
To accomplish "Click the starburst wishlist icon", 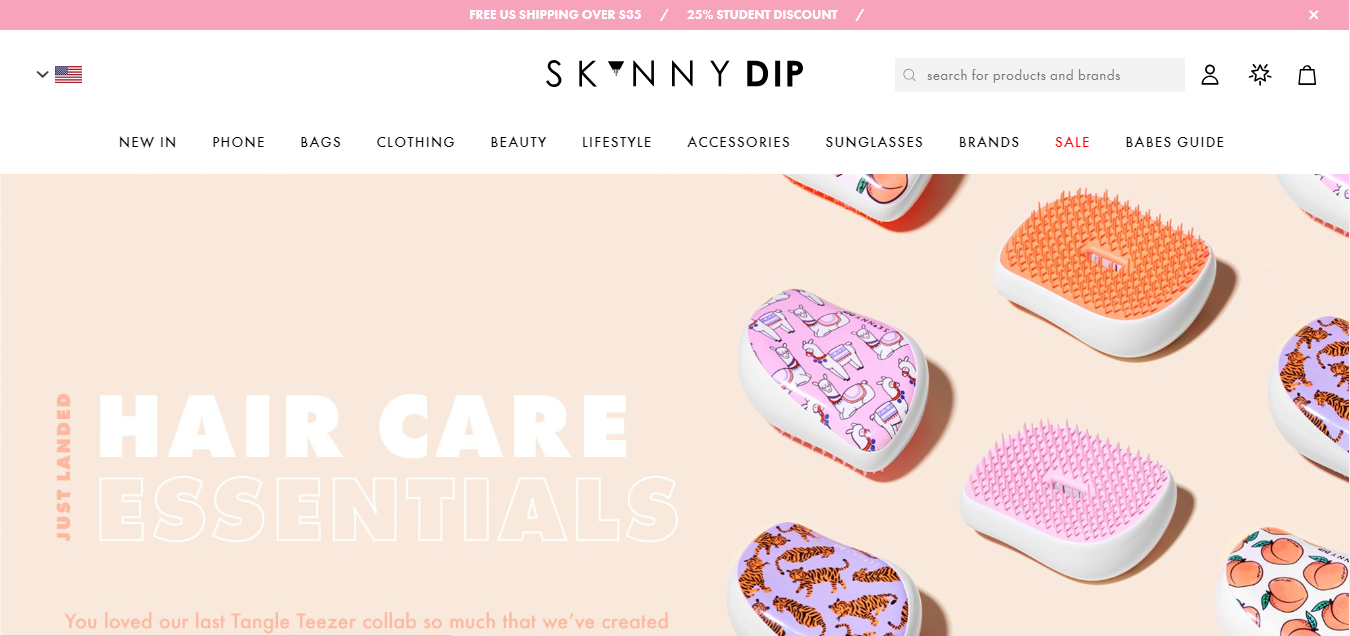I will coord(1260,74).
